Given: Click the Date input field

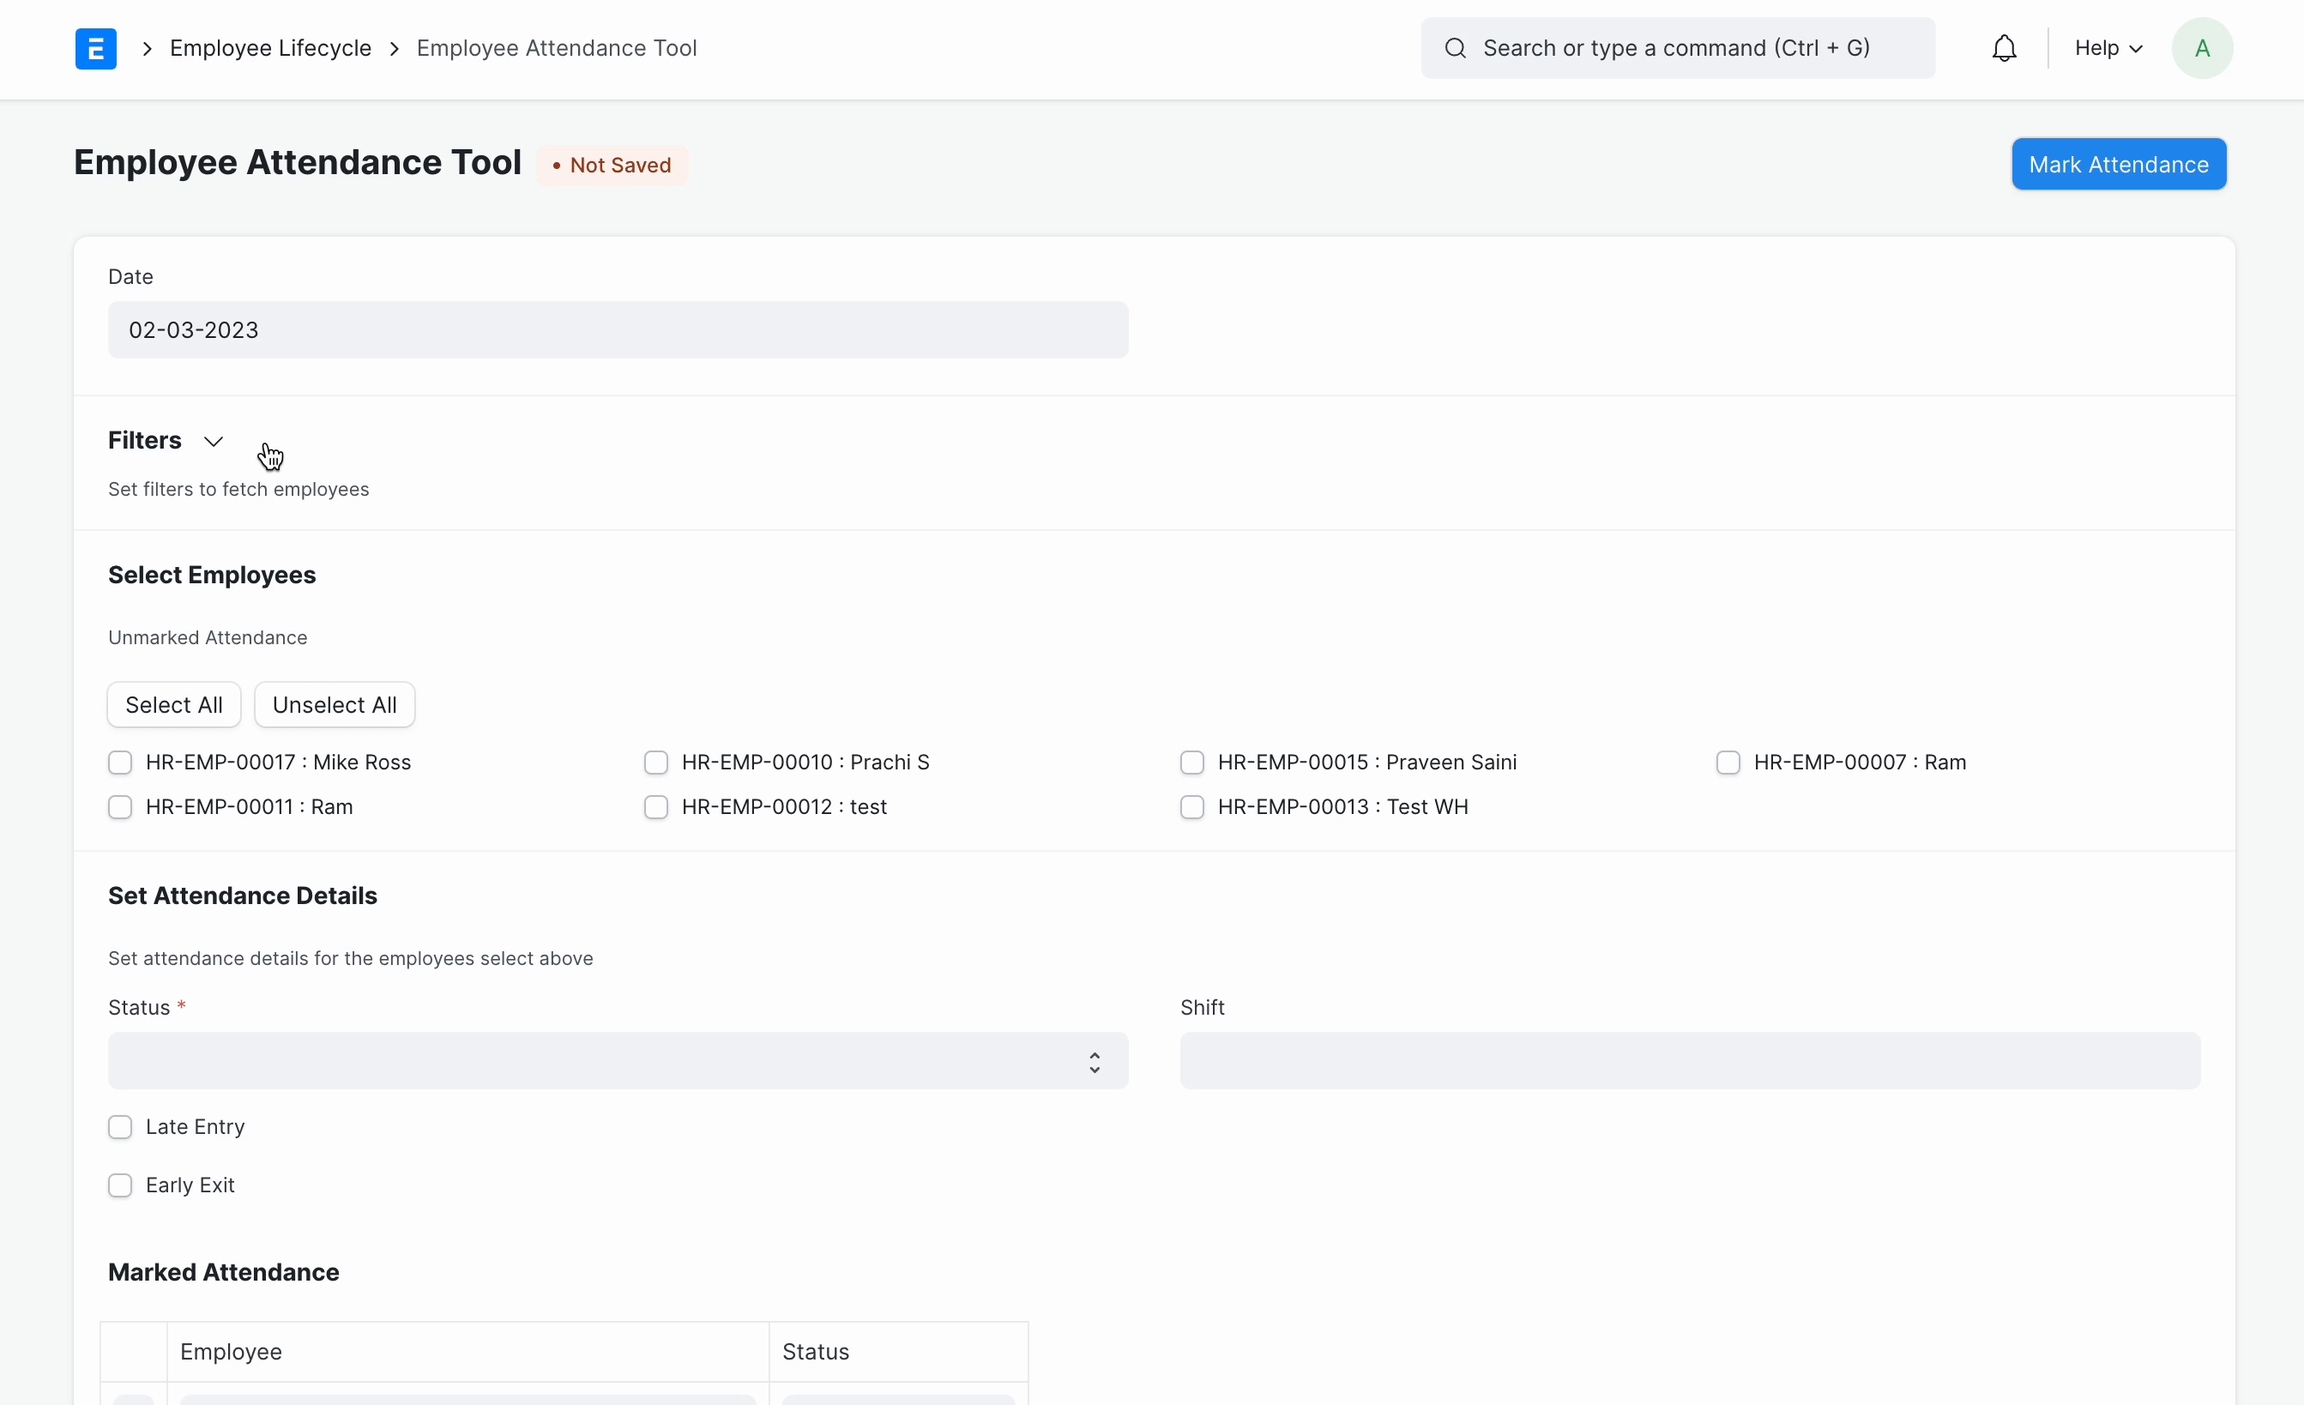Looking at the screenshot, I should (618, 330).
